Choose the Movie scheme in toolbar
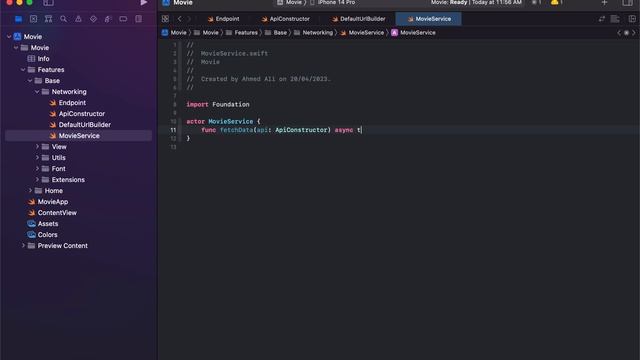 pyautogui.click(x=291, y=2)
